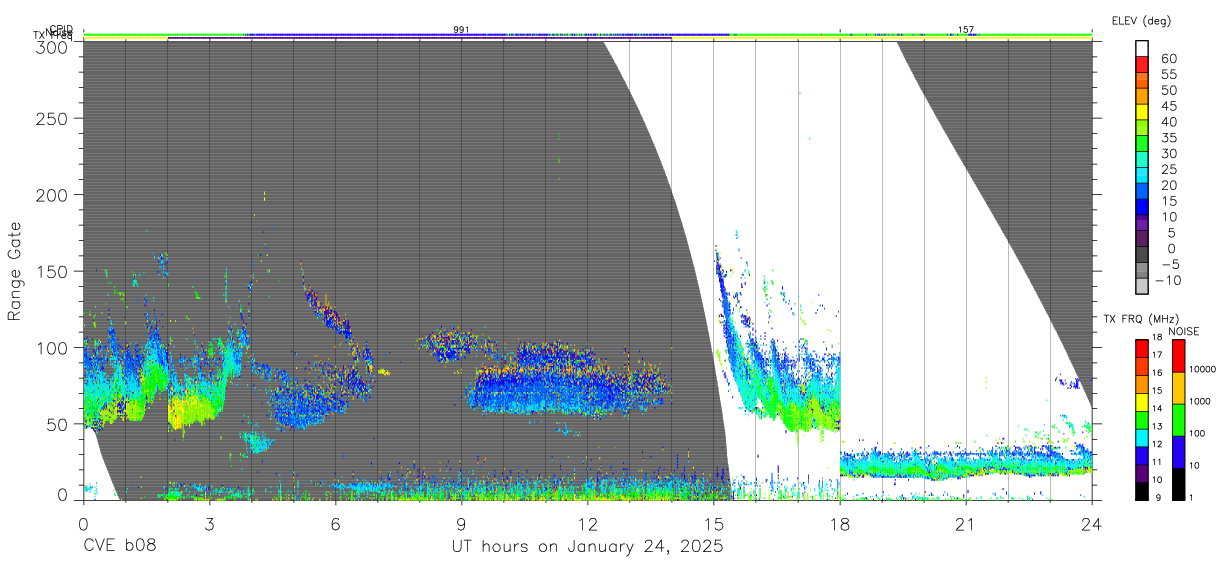
Task: Click the ELEV legend value '20'
Action: coord(1169,185)
